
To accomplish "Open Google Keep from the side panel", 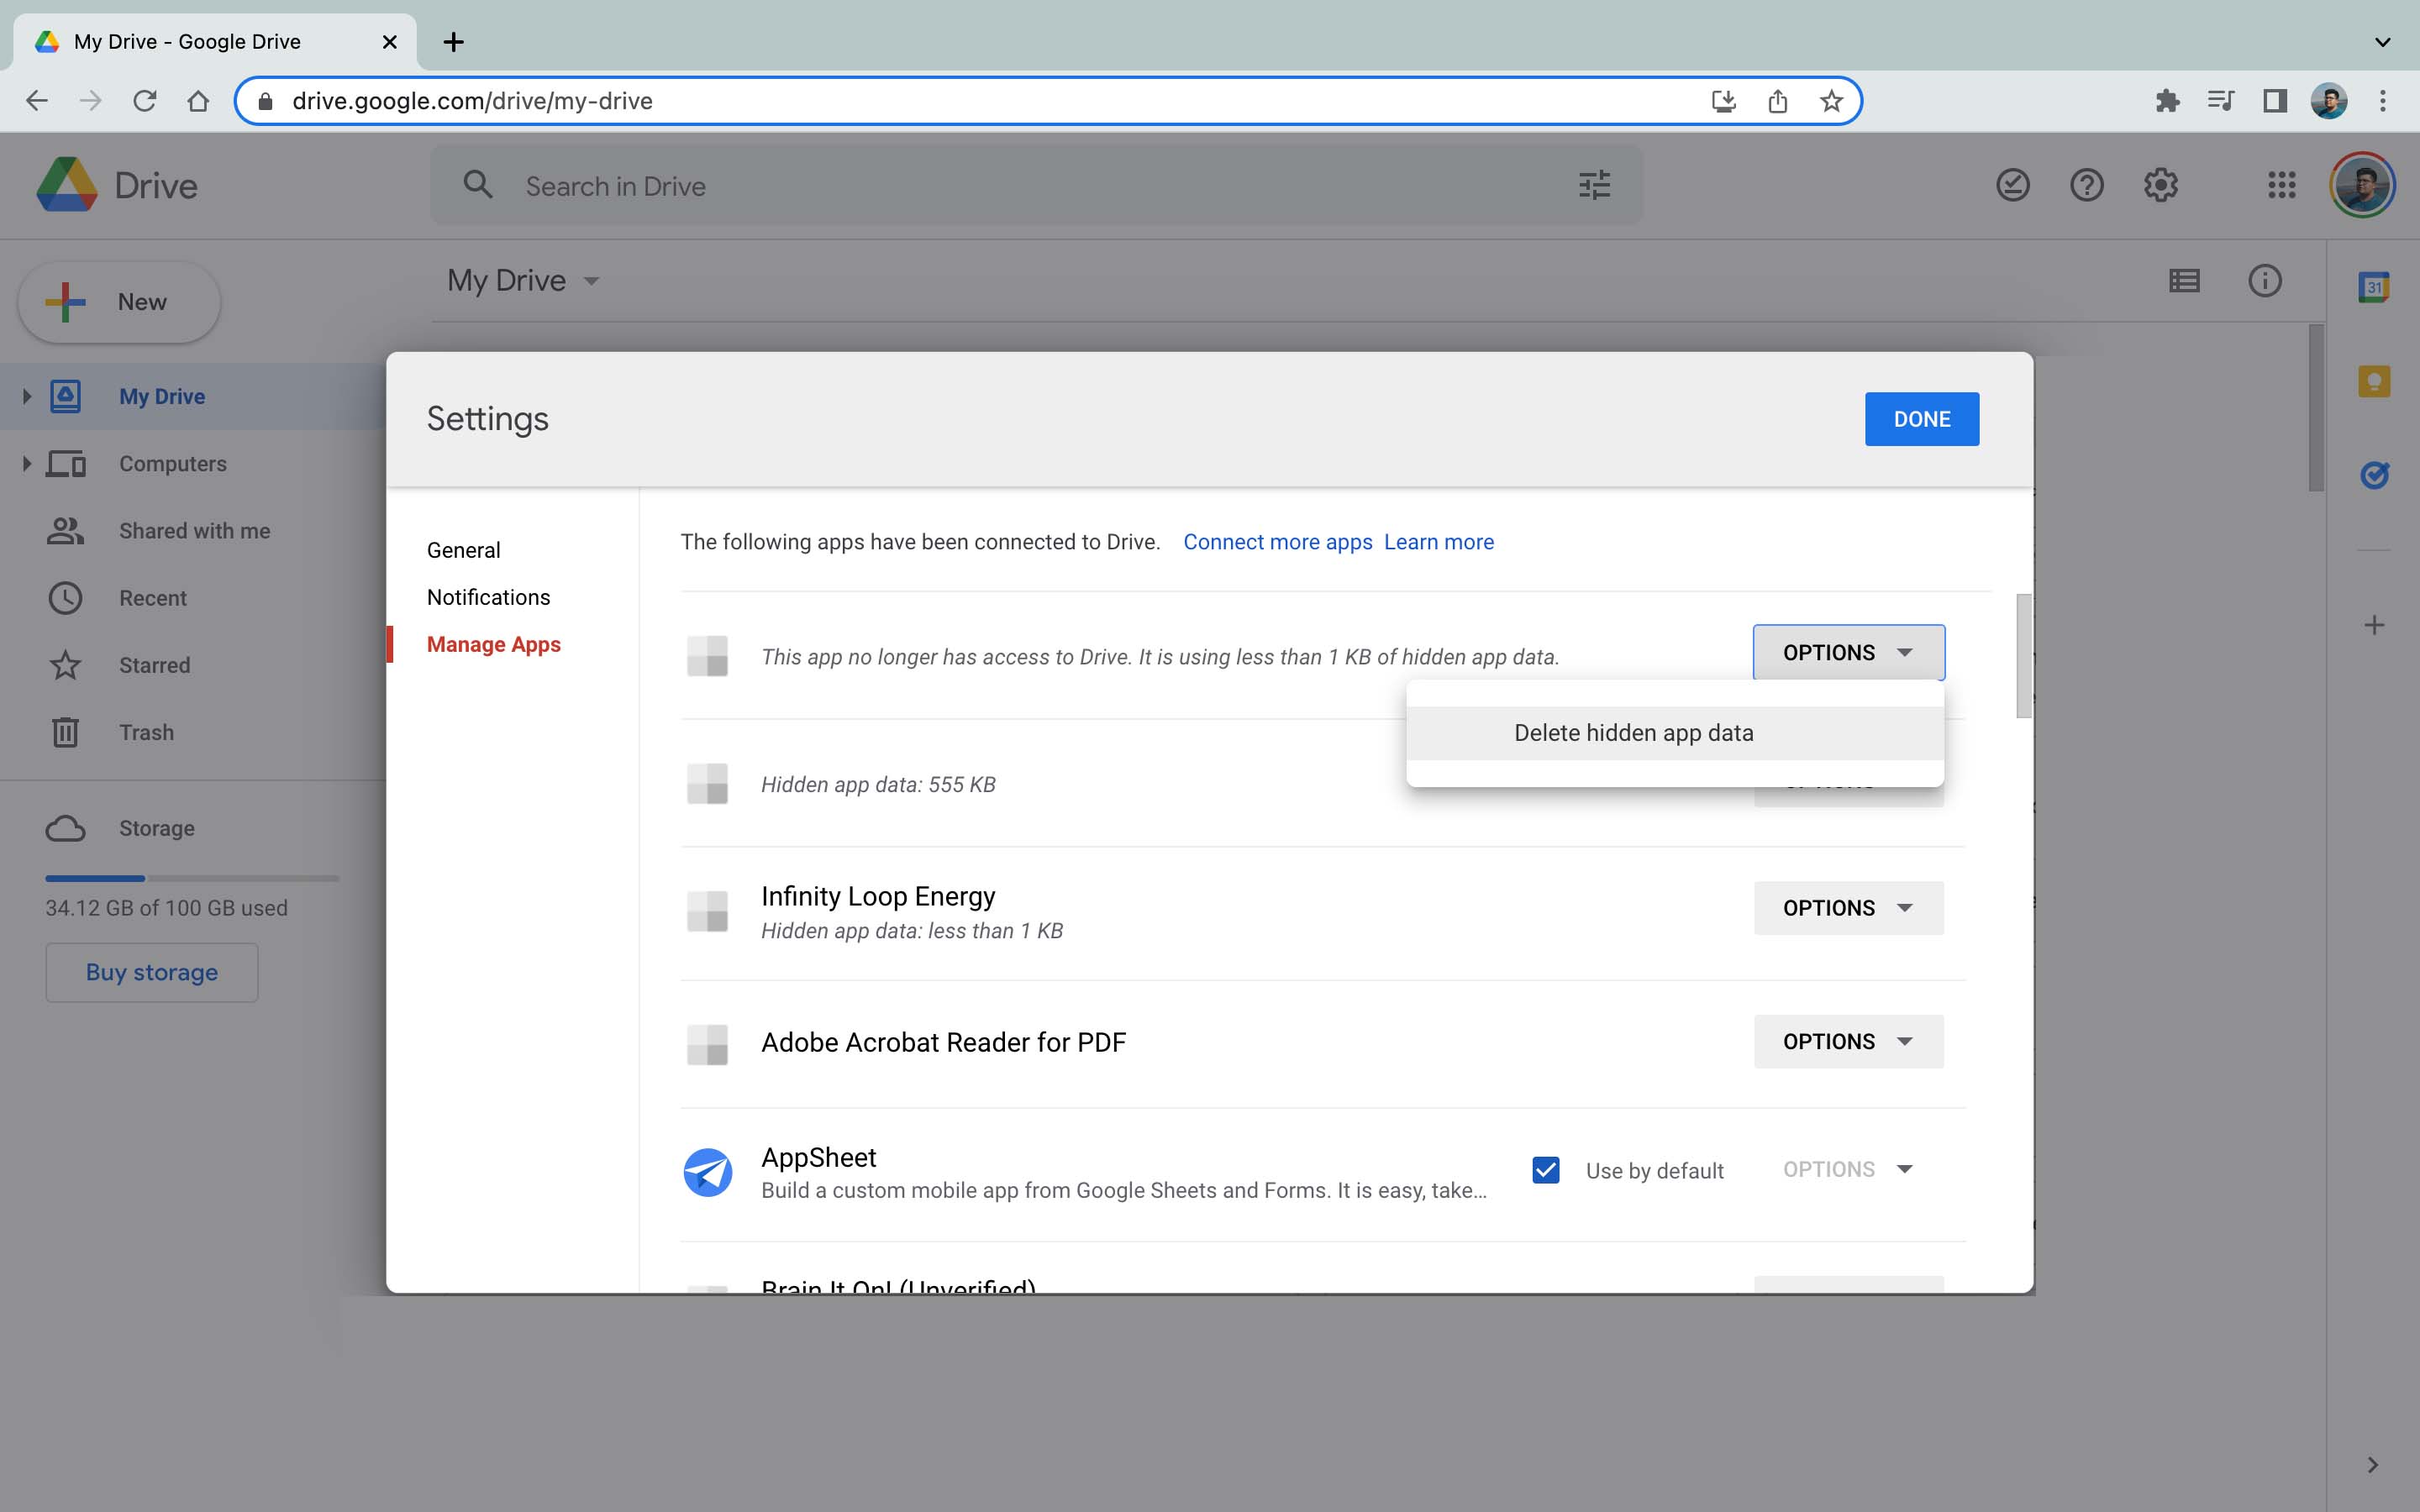I will point(2375,380).
